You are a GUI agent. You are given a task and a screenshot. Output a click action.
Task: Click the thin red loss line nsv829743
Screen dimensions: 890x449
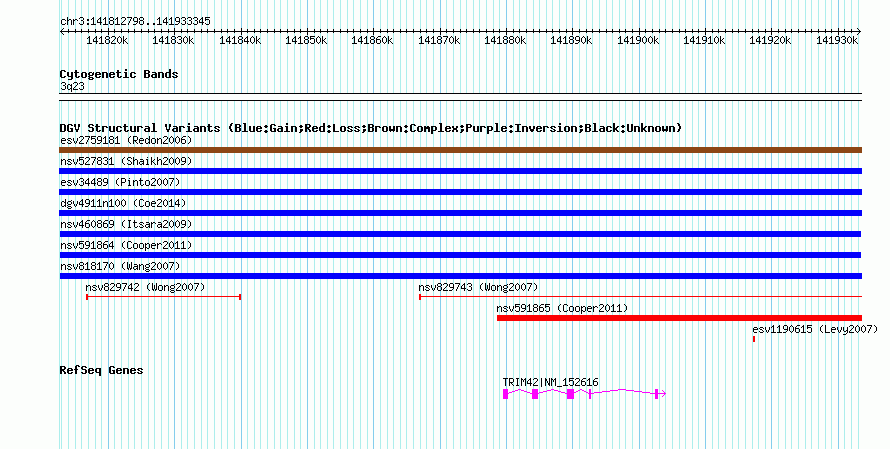640,296
